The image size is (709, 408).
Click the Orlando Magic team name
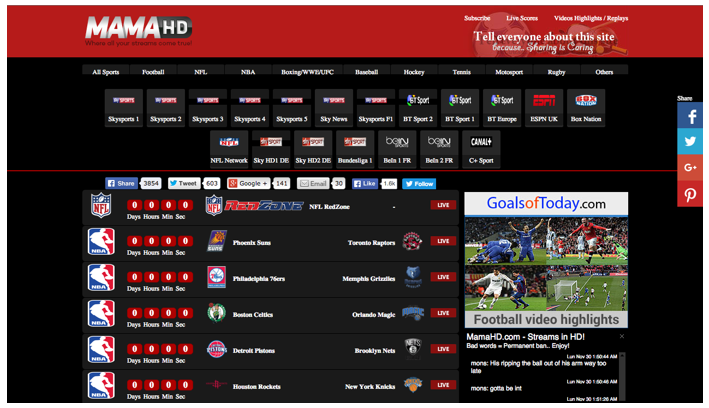pyautogui.click(x=373, y=315)
